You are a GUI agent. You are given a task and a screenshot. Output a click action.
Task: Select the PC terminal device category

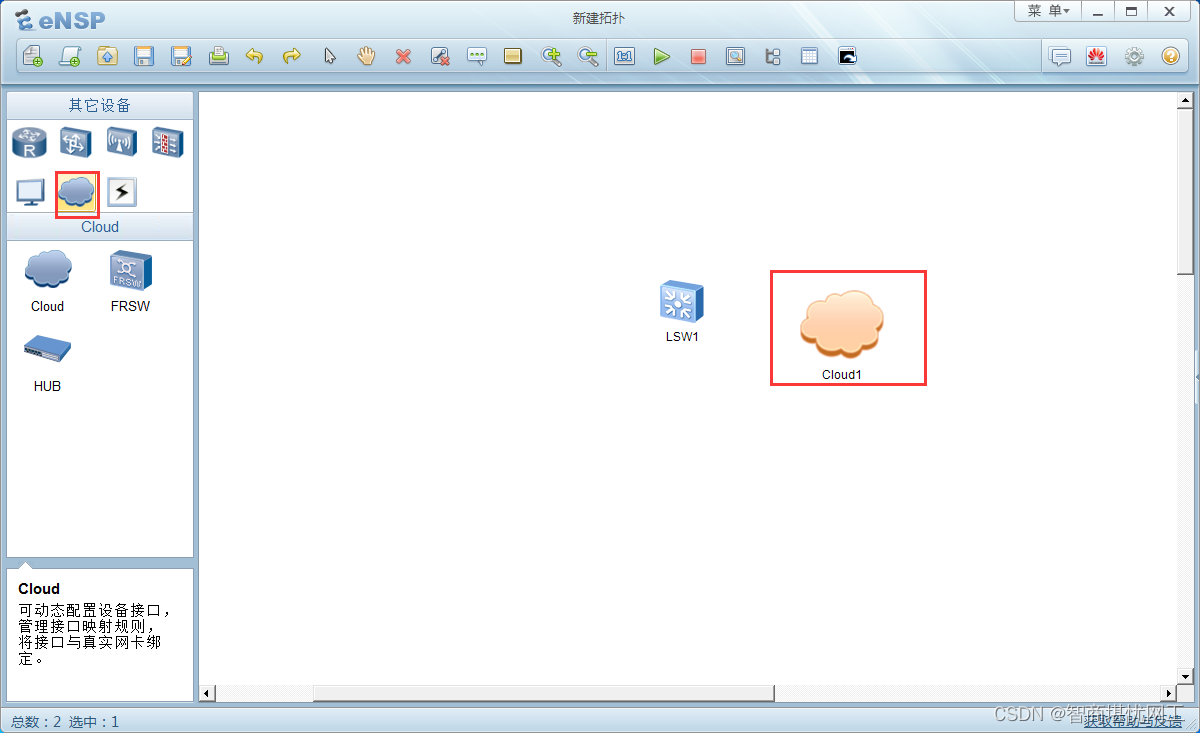(30, 192)
